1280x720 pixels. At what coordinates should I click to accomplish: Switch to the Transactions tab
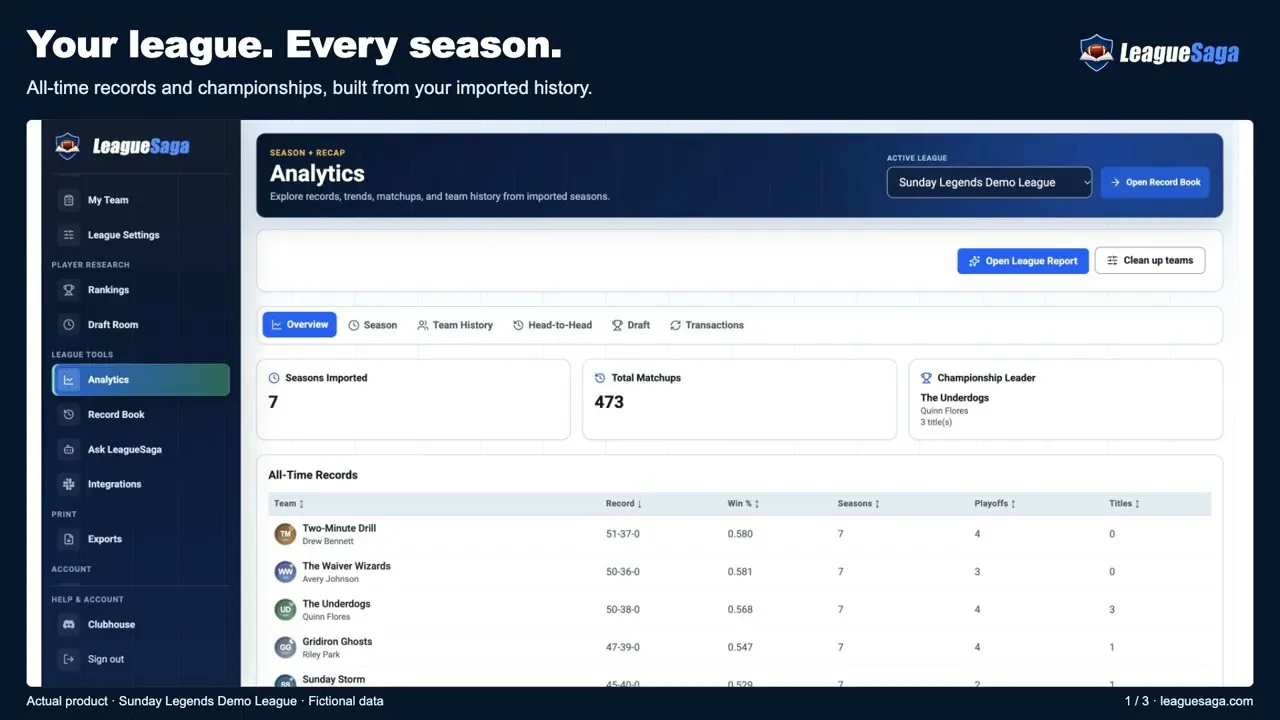point(707,325)
